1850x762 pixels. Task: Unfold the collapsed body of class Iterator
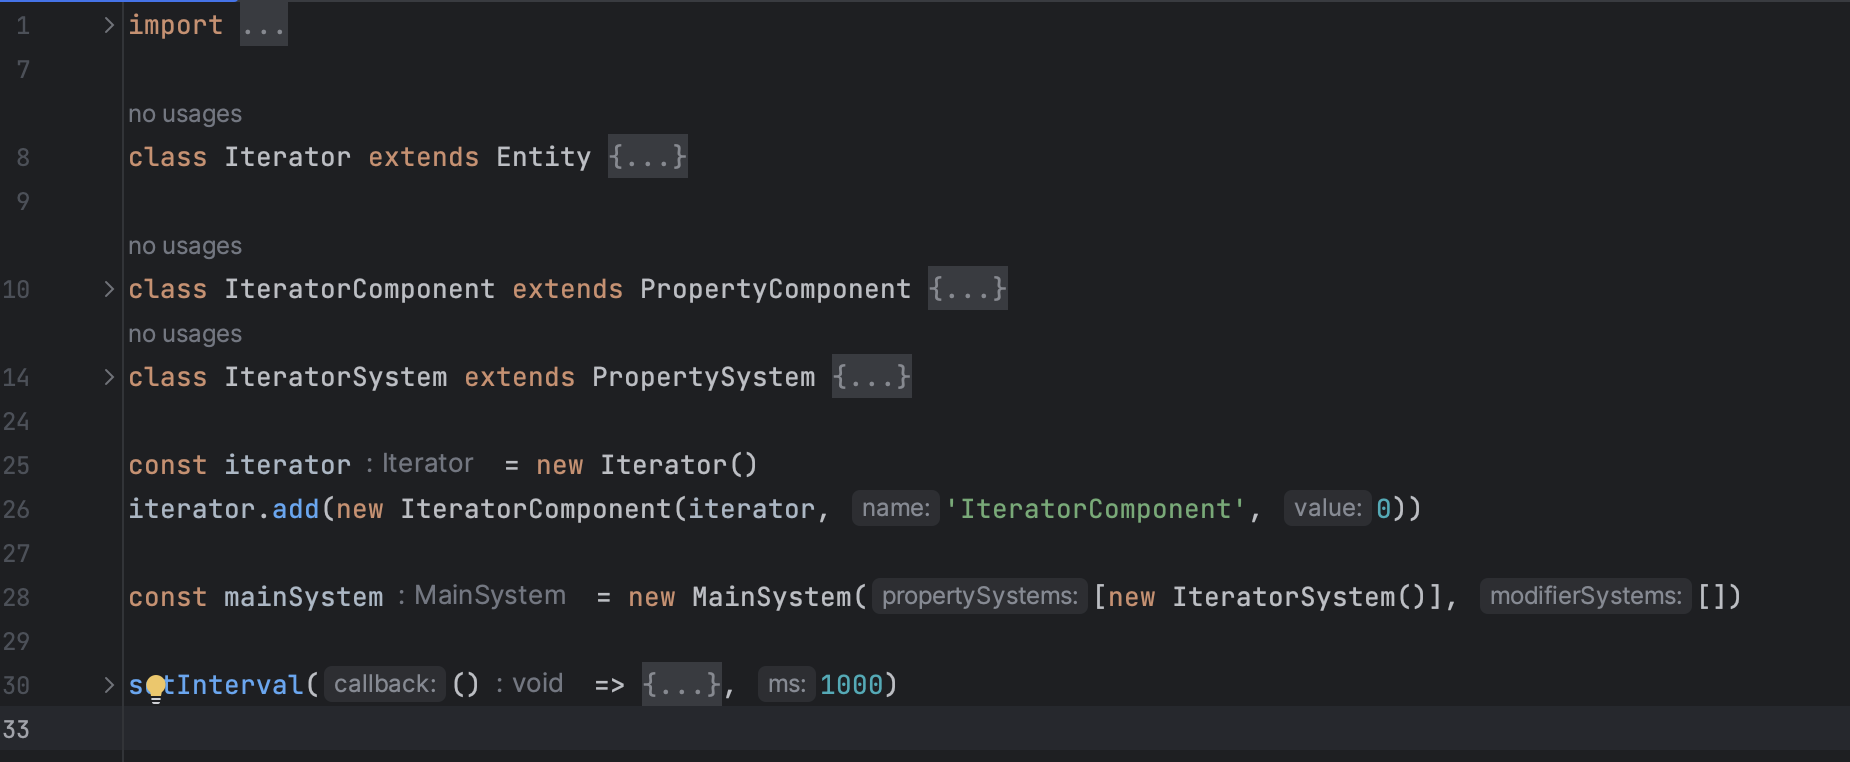pyautogui.click(x=648, y=157)
